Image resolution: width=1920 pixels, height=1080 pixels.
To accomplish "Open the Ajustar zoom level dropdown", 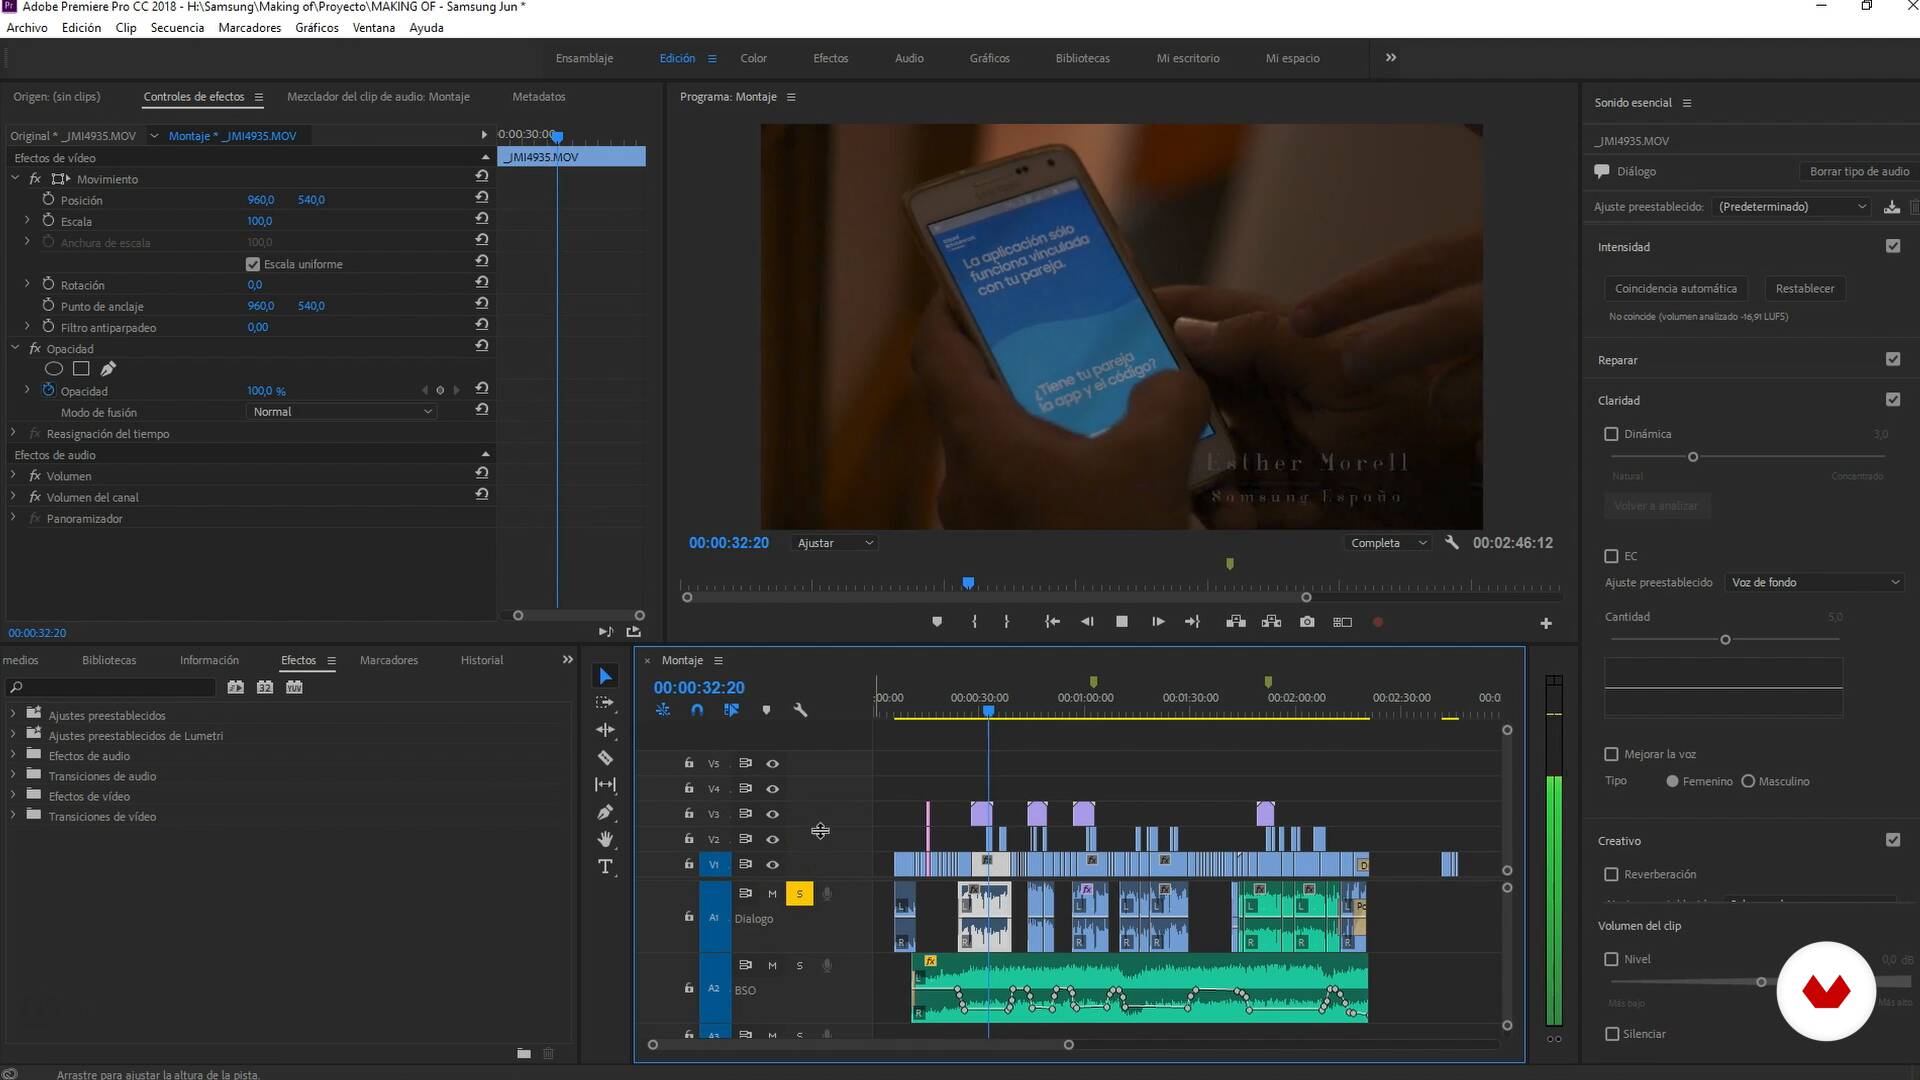I will click(835, 543).
